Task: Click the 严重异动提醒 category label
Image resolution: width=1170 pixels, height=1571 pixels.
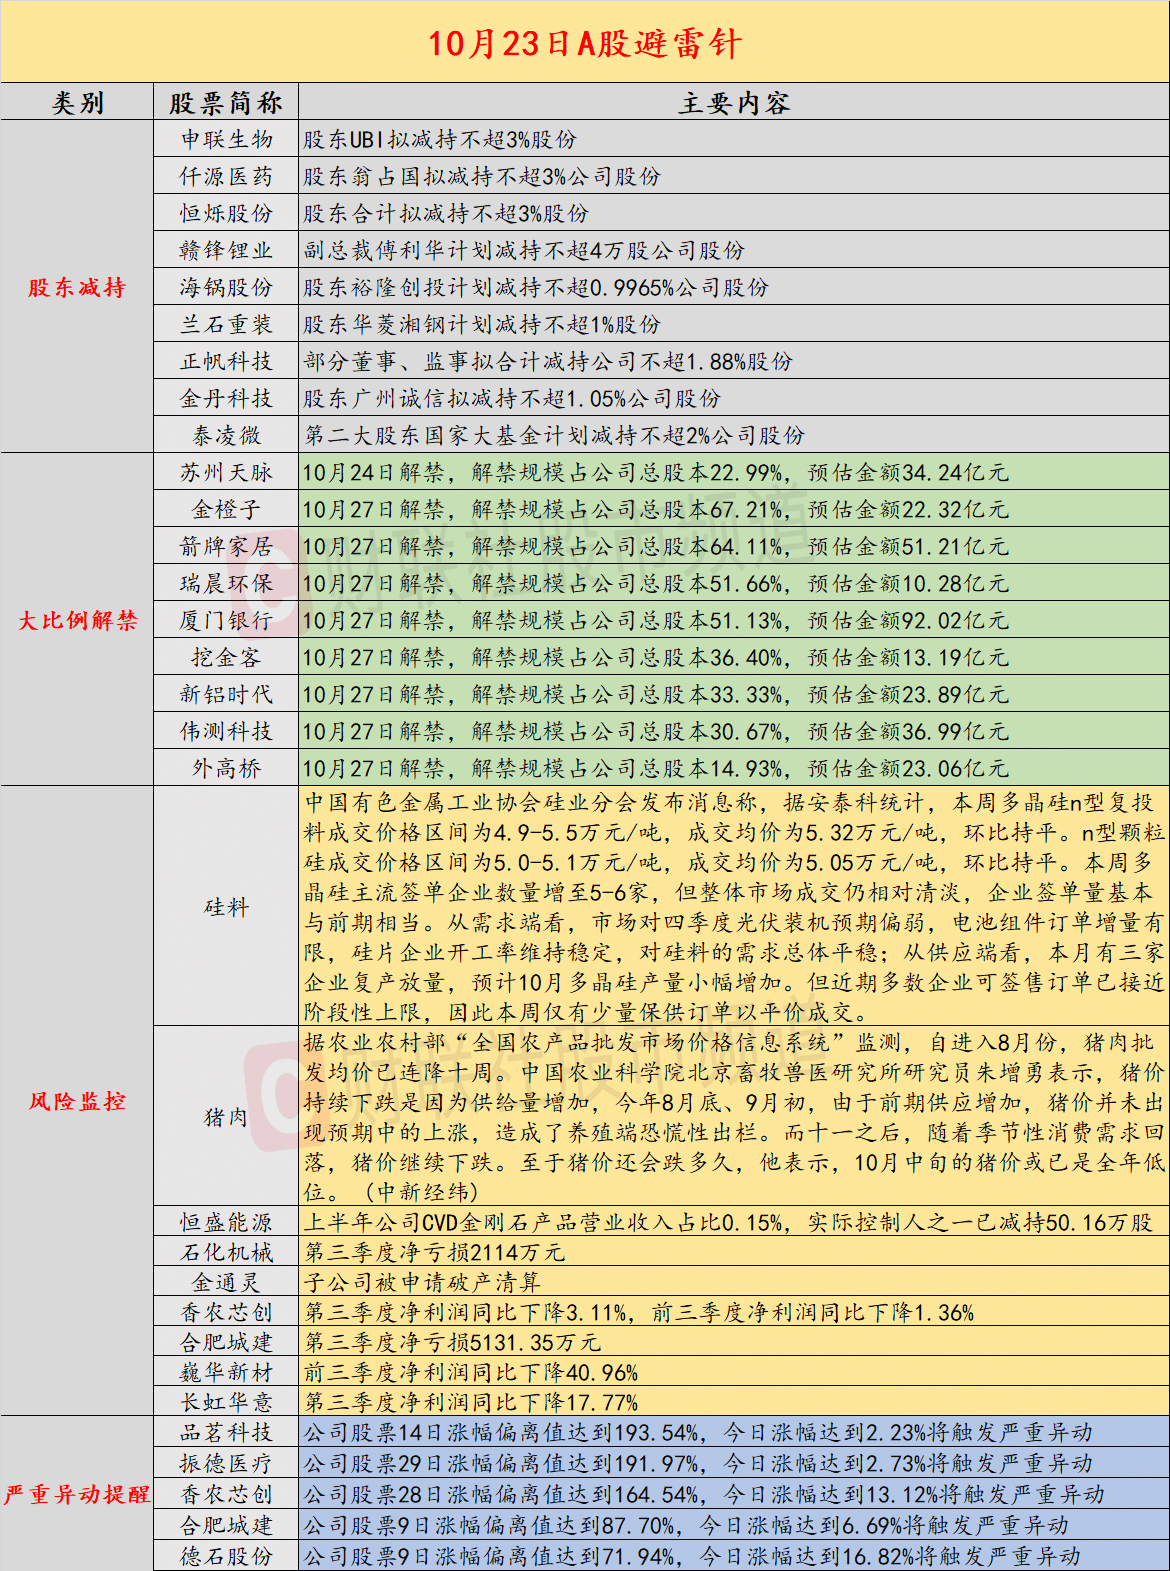Action: (77, 1494)
